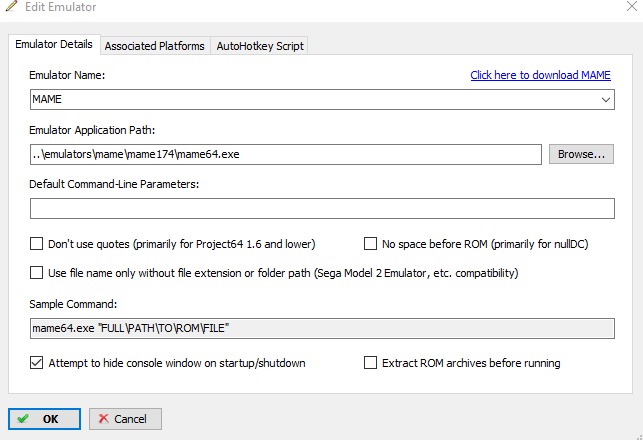The width and height of the screenshot is (643, 440).
Task: Open the Associated Platforms tab
Action: (155, 46)
